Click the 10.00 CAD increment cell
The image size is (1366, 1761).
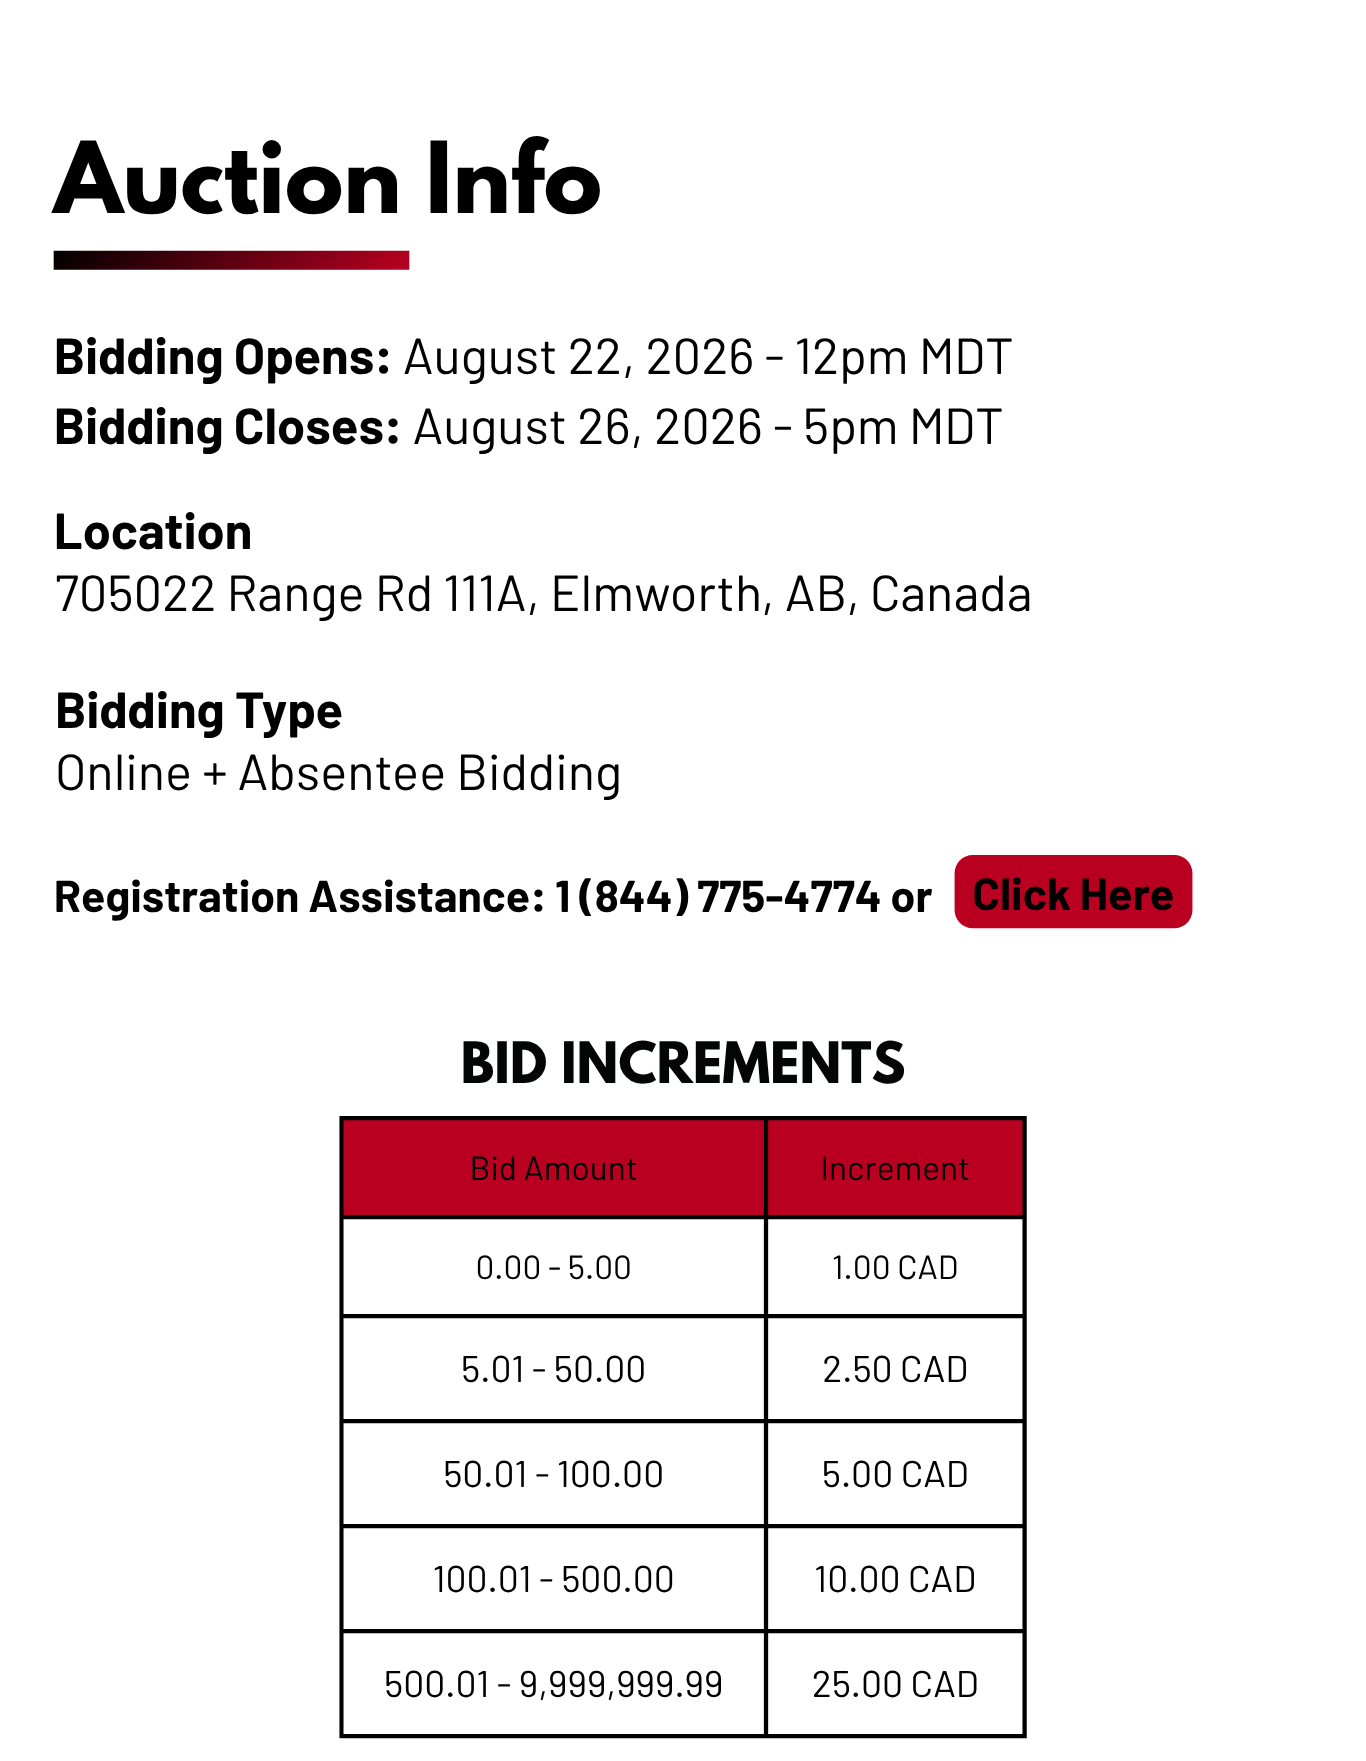pos(895,1579)
